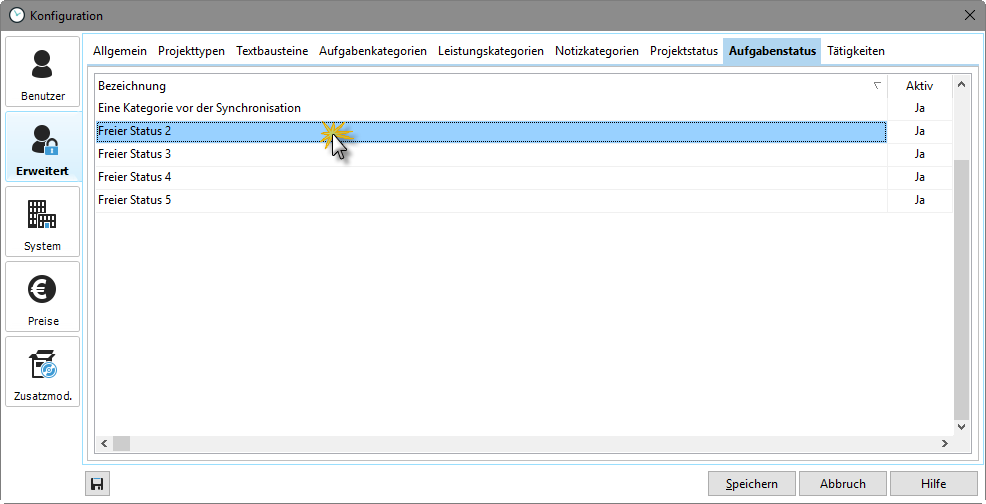Open the Tätigkeiten tab
This screenshot has width=986, height=504.
tap(855, 51)
